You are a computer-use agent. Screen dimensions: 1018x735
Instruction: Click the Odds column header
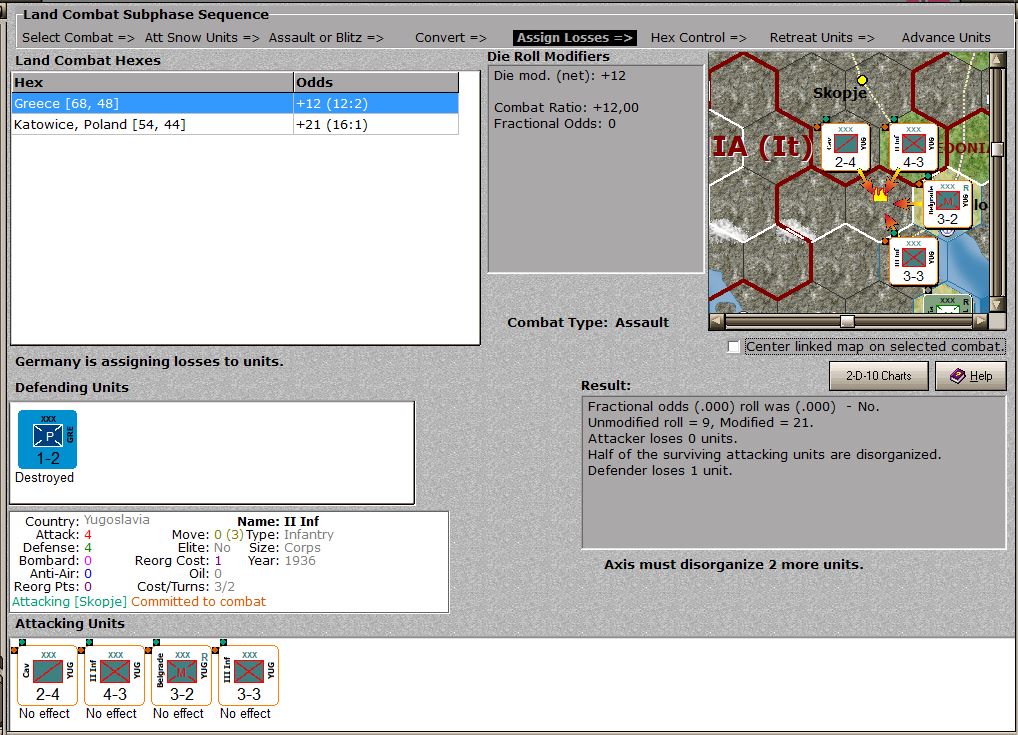[x=376, y=82]
